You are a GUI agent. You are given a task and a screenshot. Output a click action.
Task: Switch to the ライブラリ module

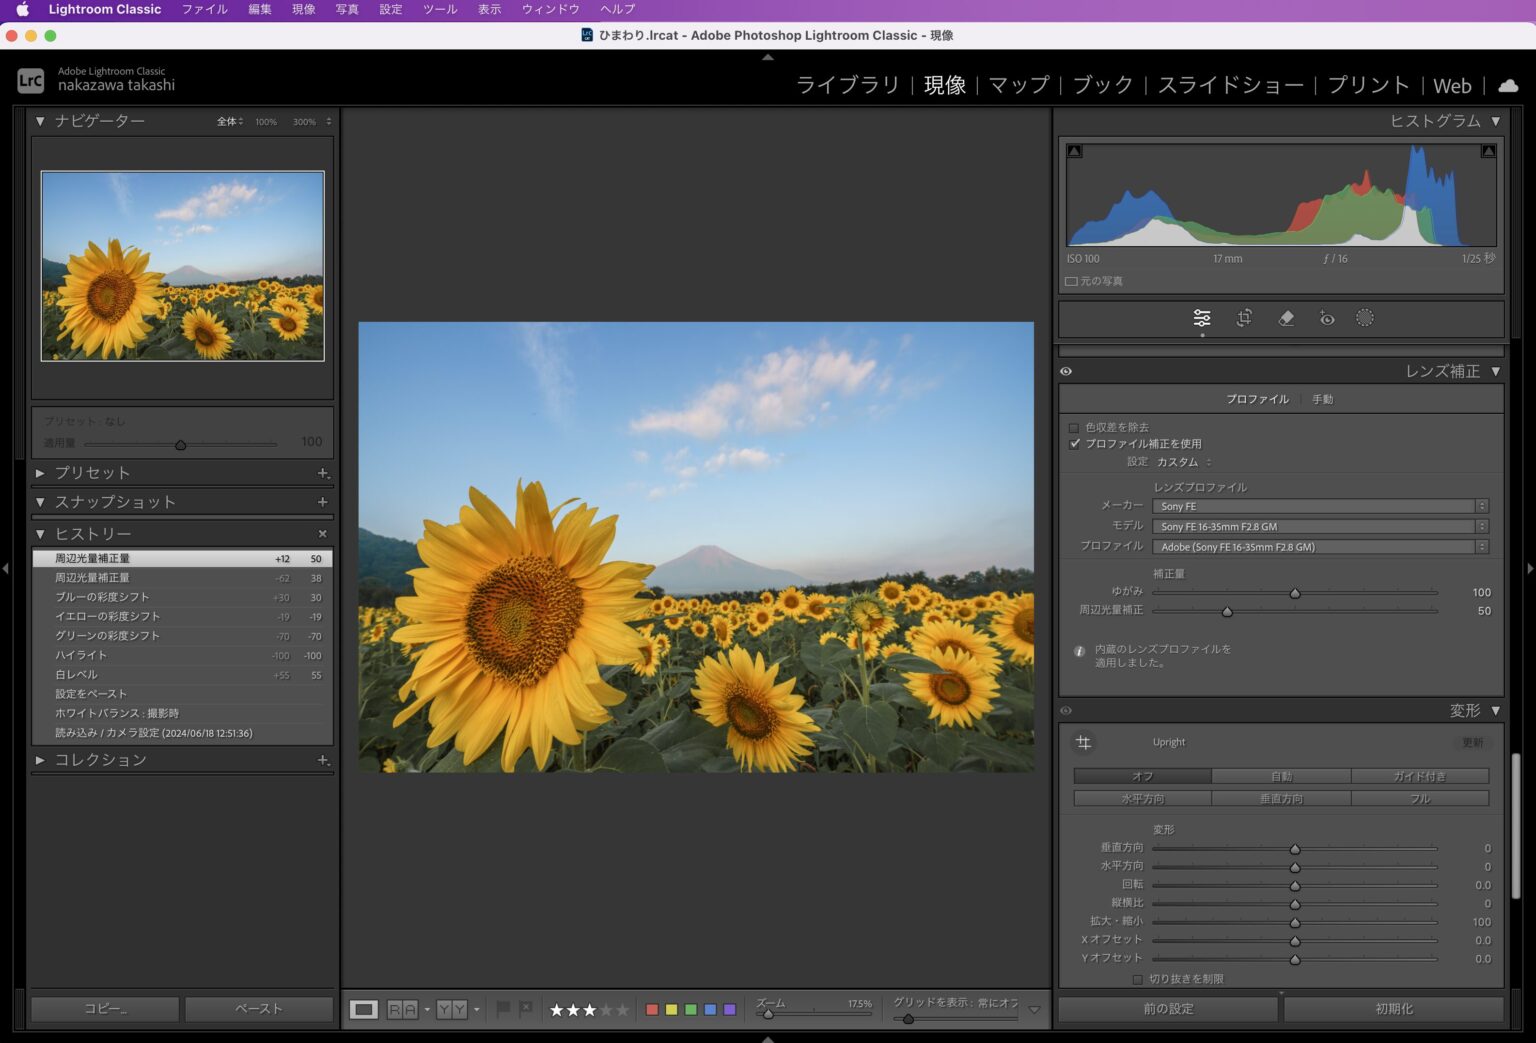847,86
